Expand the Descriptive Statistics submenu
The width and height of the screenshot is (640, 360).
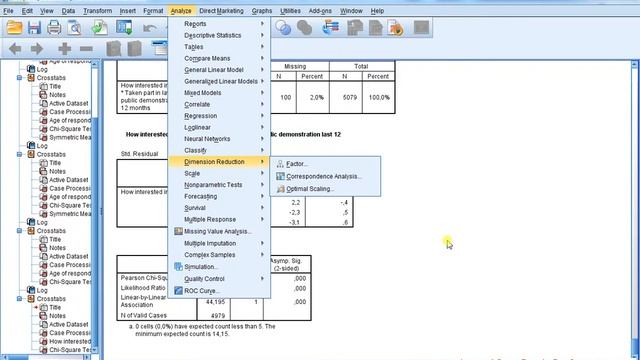pos(219,35)
